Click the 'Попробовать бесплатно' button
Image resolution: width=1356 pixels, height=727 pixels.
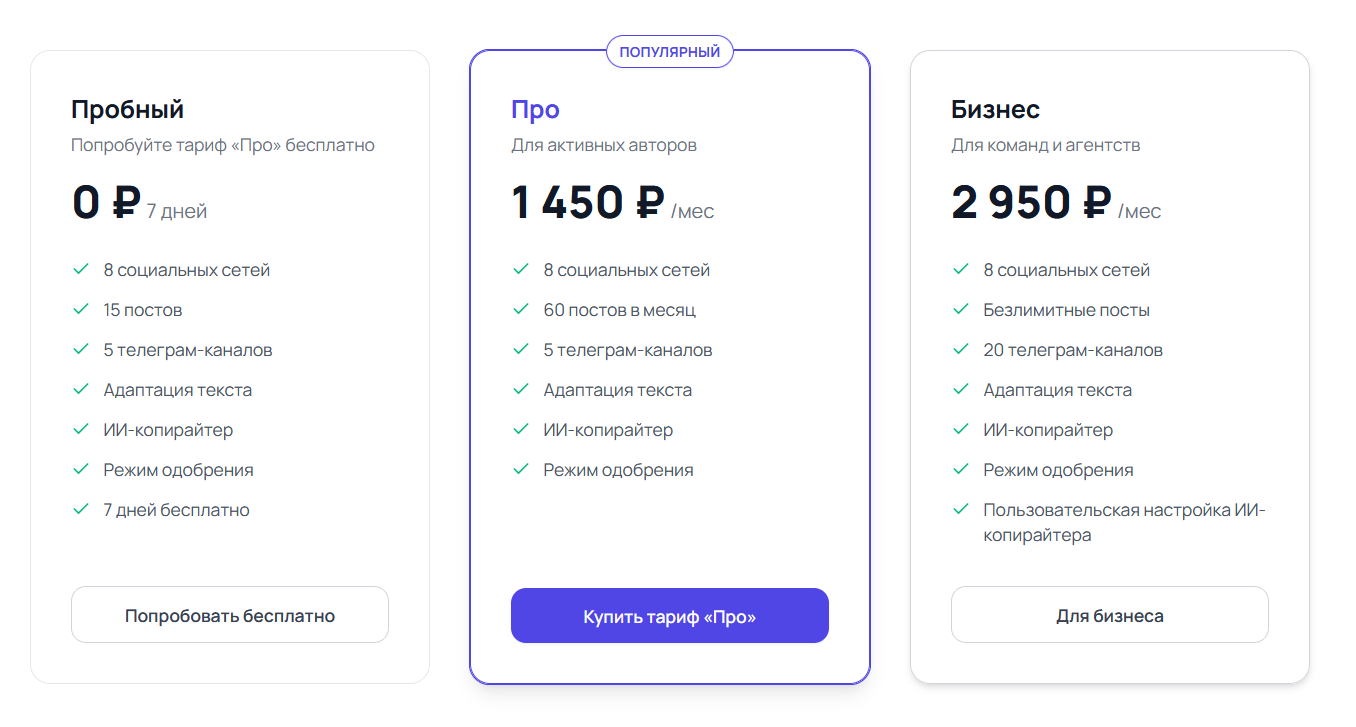click(x=229, y=615)
